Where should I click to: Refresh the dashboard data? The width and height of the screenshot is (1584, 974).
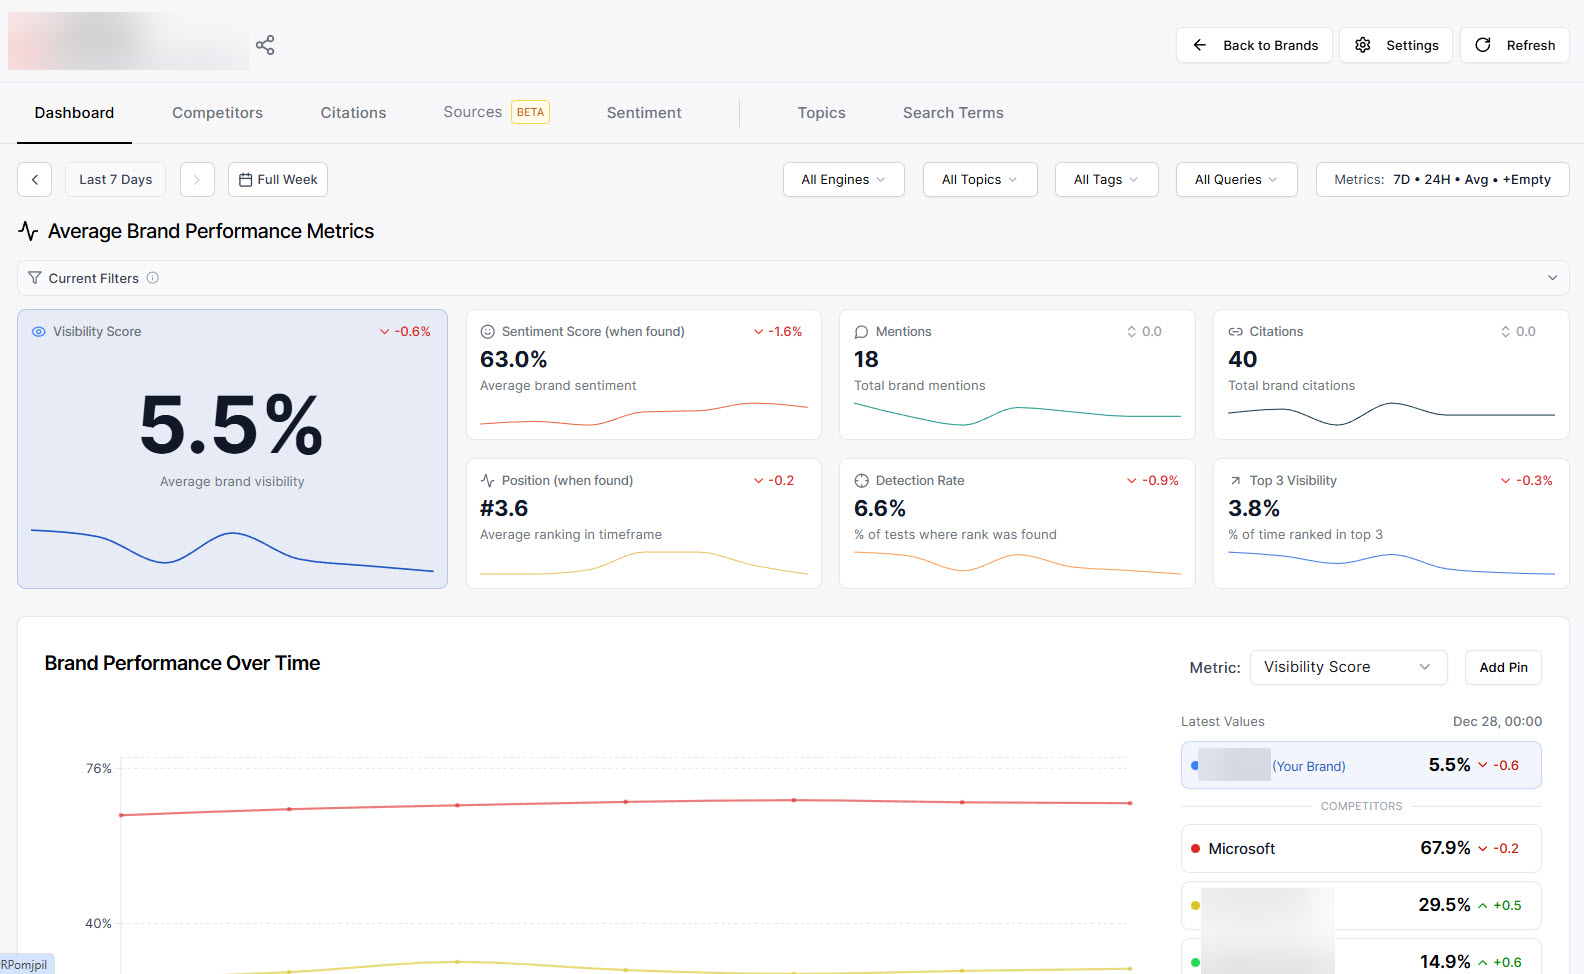pyautogui.click(x=1514, y=45)
